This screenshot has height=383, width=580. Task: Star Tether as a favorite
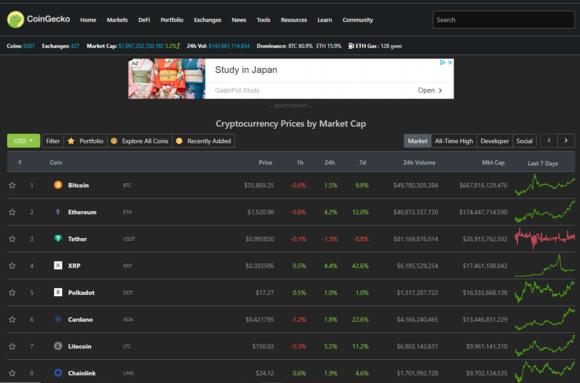click(12, 239)
